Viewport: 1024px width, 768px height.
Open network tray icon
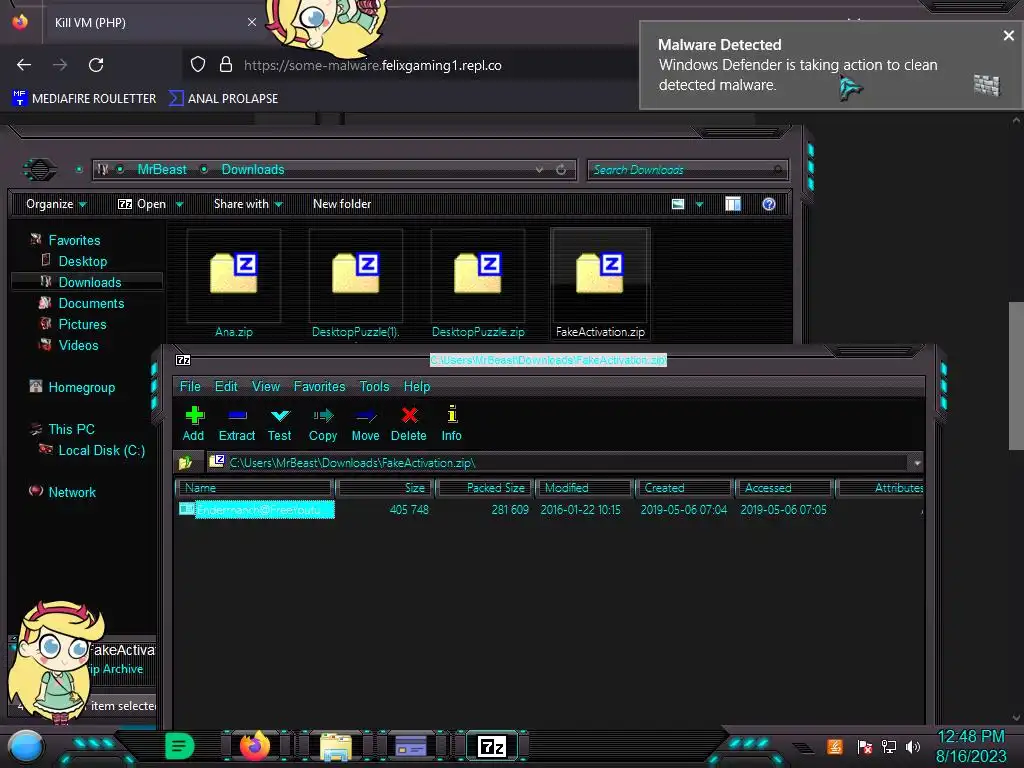(x=889, y=746)
